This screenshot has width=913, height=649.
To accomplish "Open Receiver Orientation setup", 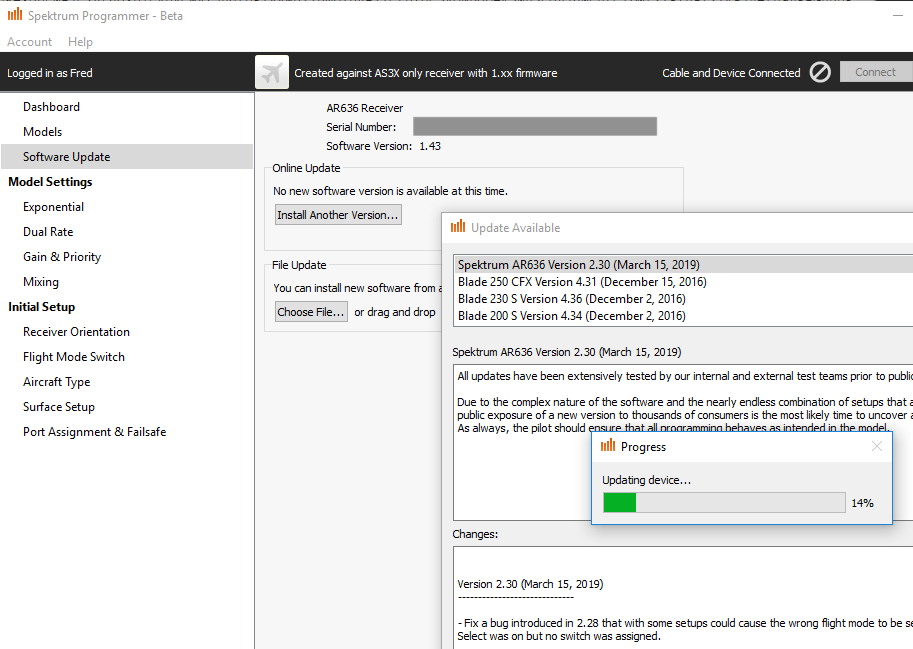I will click(76, 332).
